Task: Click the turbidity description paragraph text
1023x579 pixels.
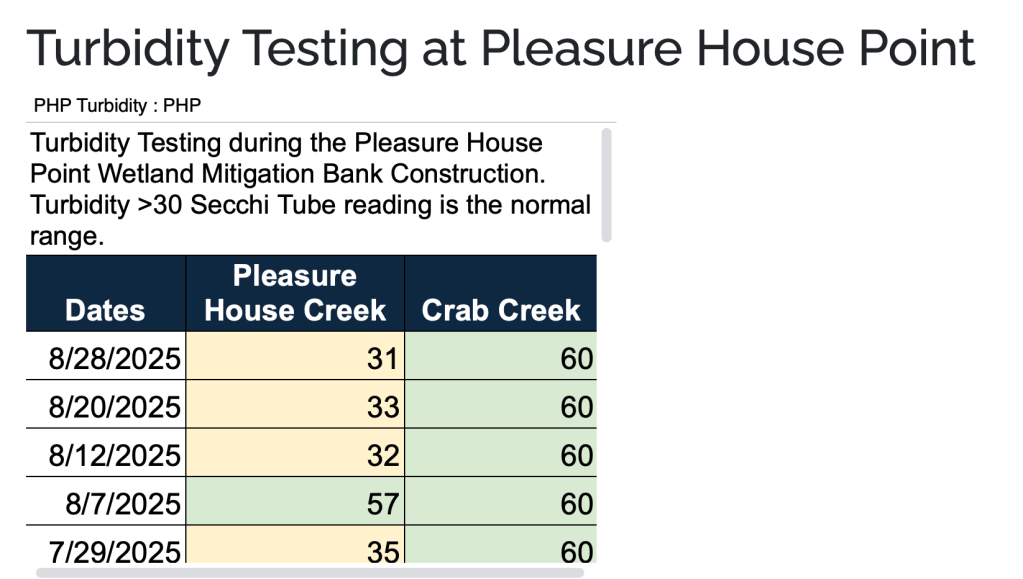Action: pyautogui.click(x=310, y=189)
